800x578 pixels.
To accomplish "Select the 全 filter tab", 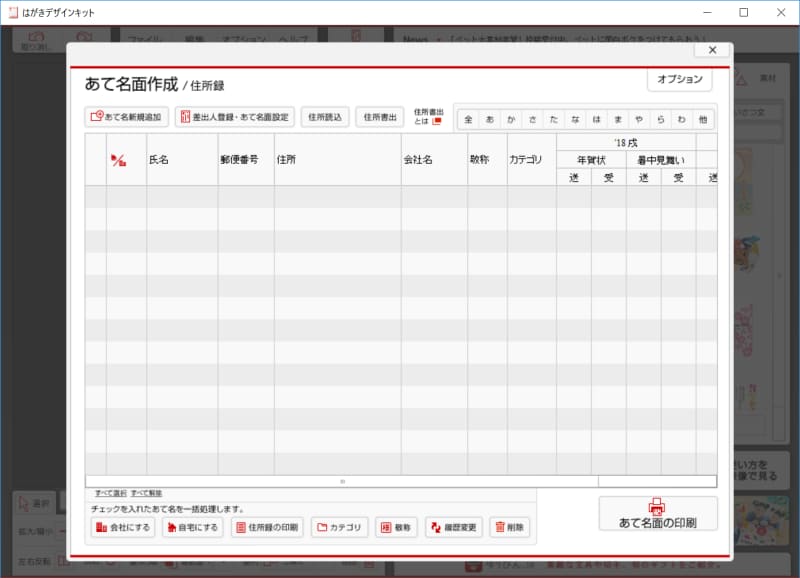I will point(468,119).
